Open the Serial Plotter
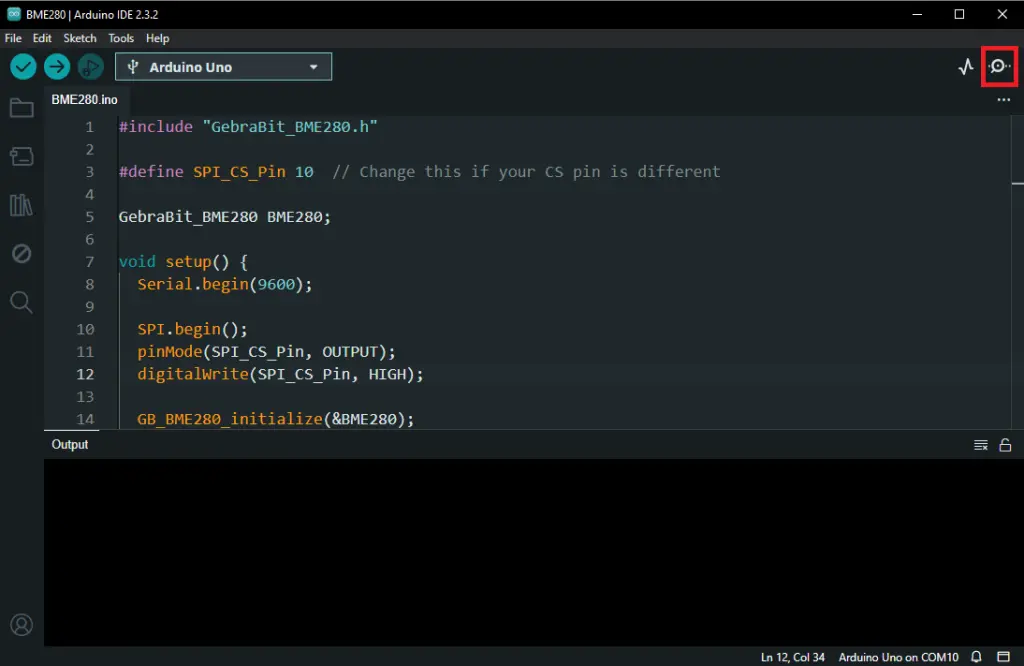Image resolution: width=1024 pixels, height=666 pixels. 966,67
